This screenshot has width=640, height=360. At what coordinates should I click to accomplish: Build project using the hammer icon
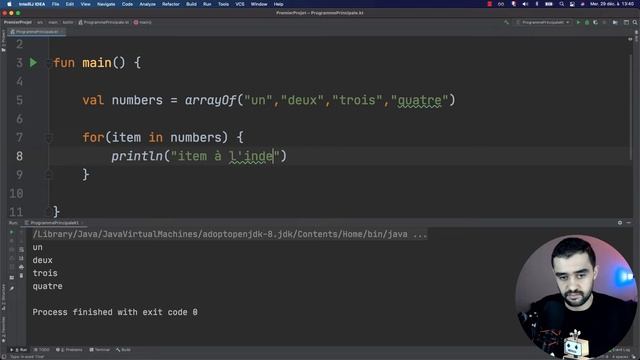(507, 22)
